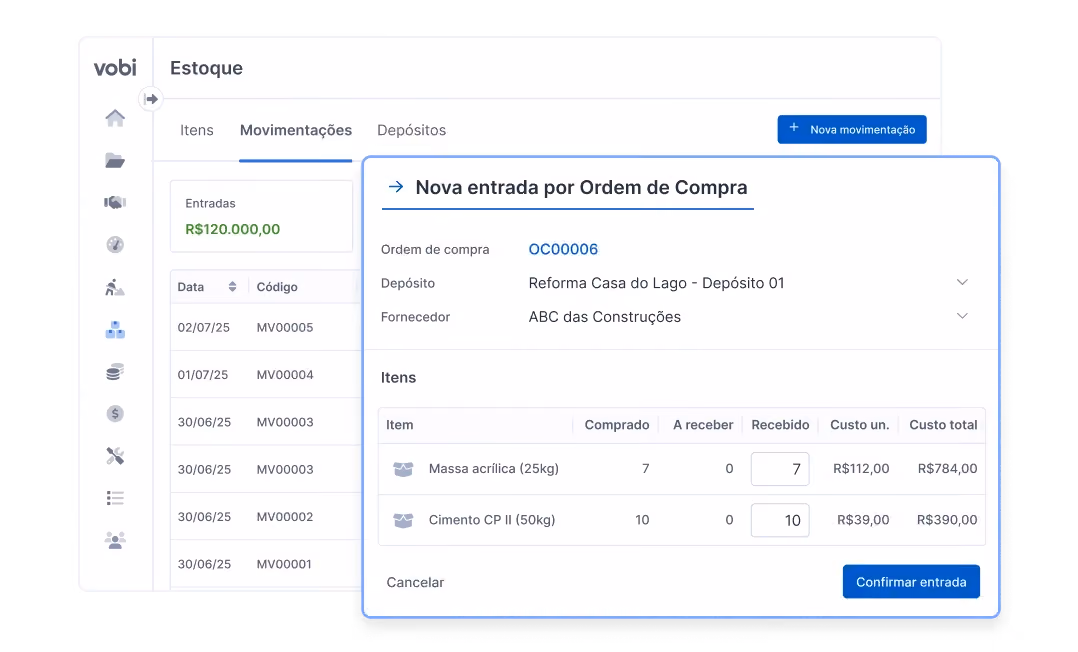Screen dimensions: 1078x652
Task: Open the dollar sign sidebar icon
Action: coord(115,413)
